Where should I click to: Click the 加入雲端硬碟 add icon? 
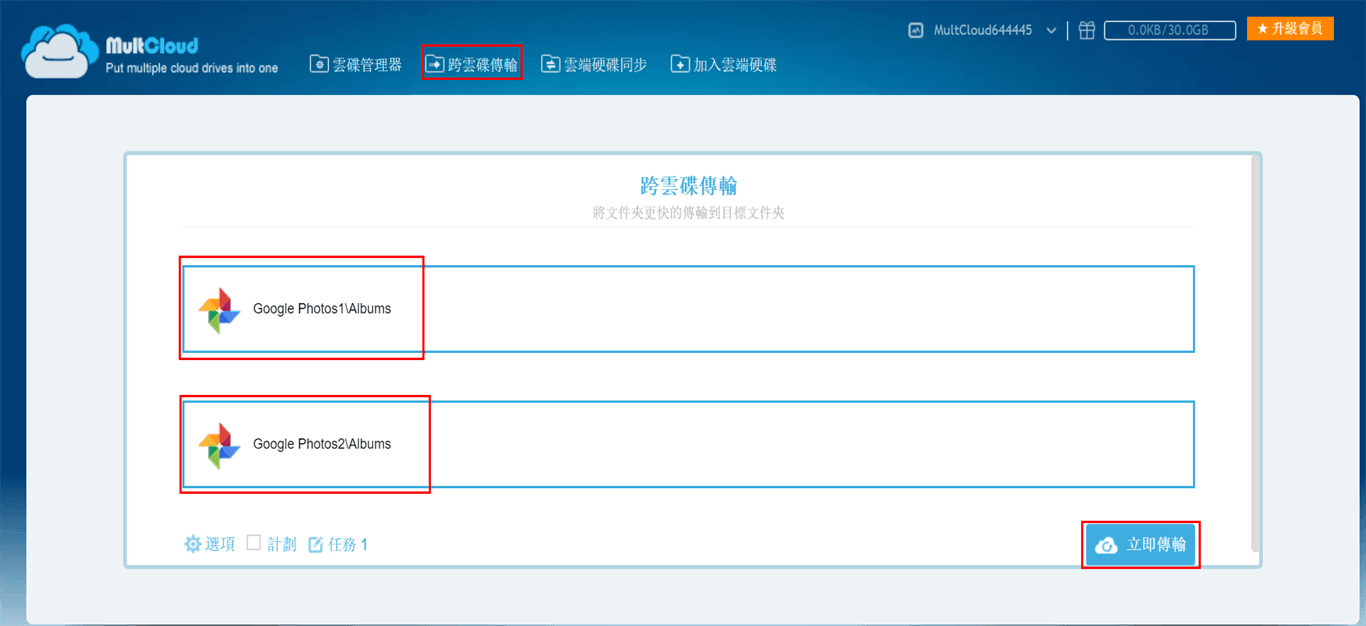click(680, 64)
